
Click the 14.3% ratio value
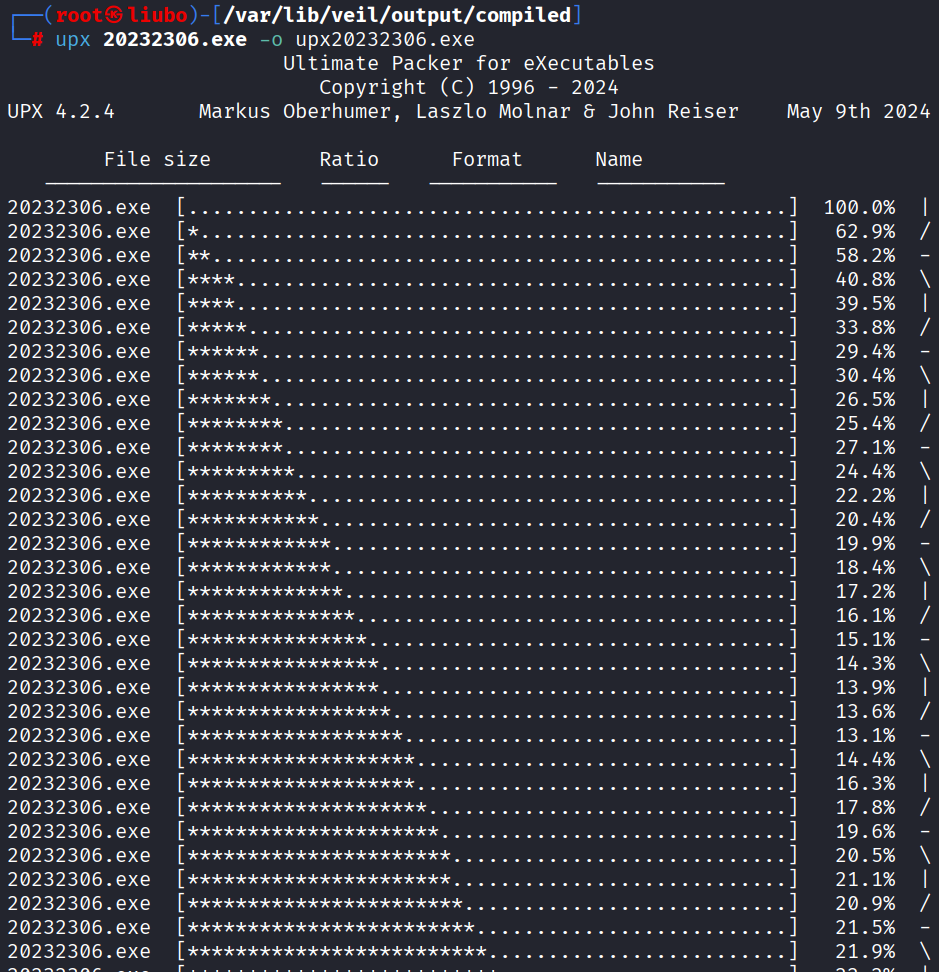click(865, 664)
